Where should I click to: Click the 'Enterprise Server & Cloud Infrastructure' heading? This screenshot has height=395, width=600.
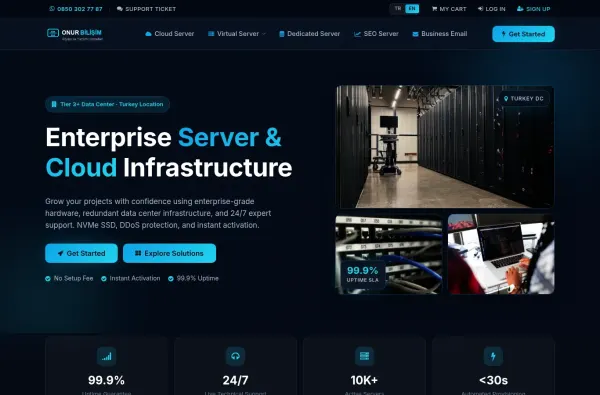click(169, 152)
